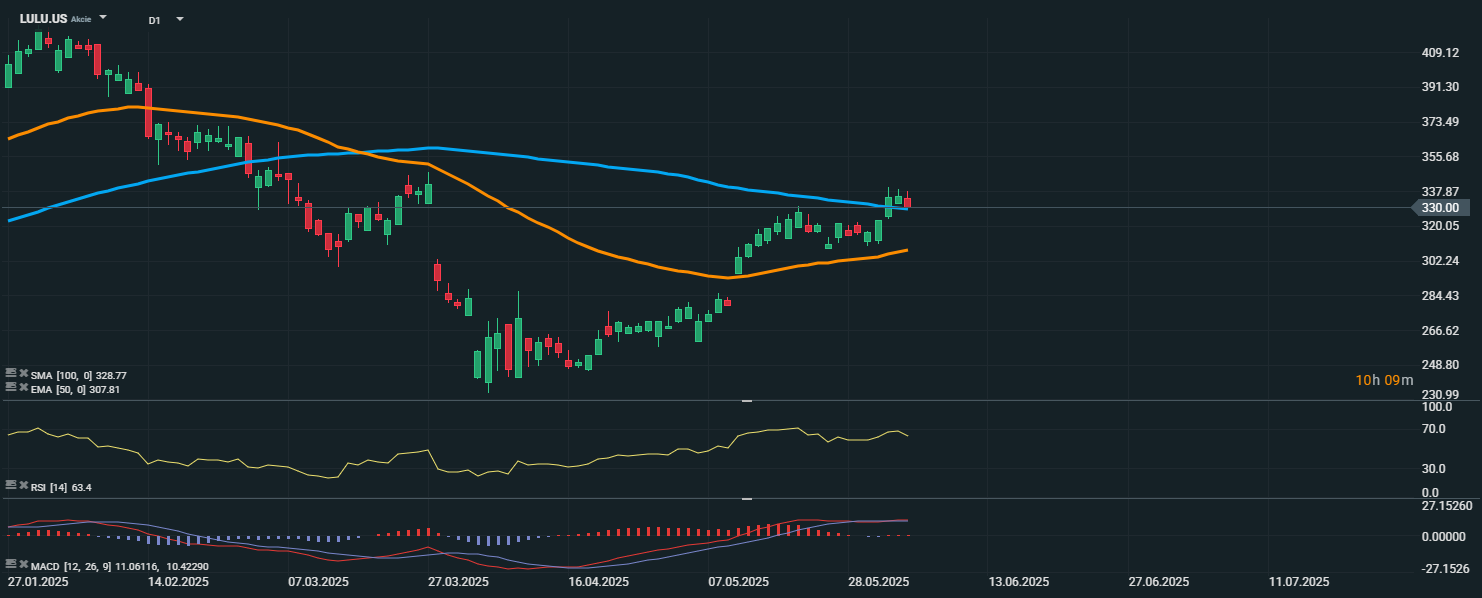The image size is (1482, 598).
Task: Click the D1 interval label
Action: pyautogui.click(x=154, y=20)
